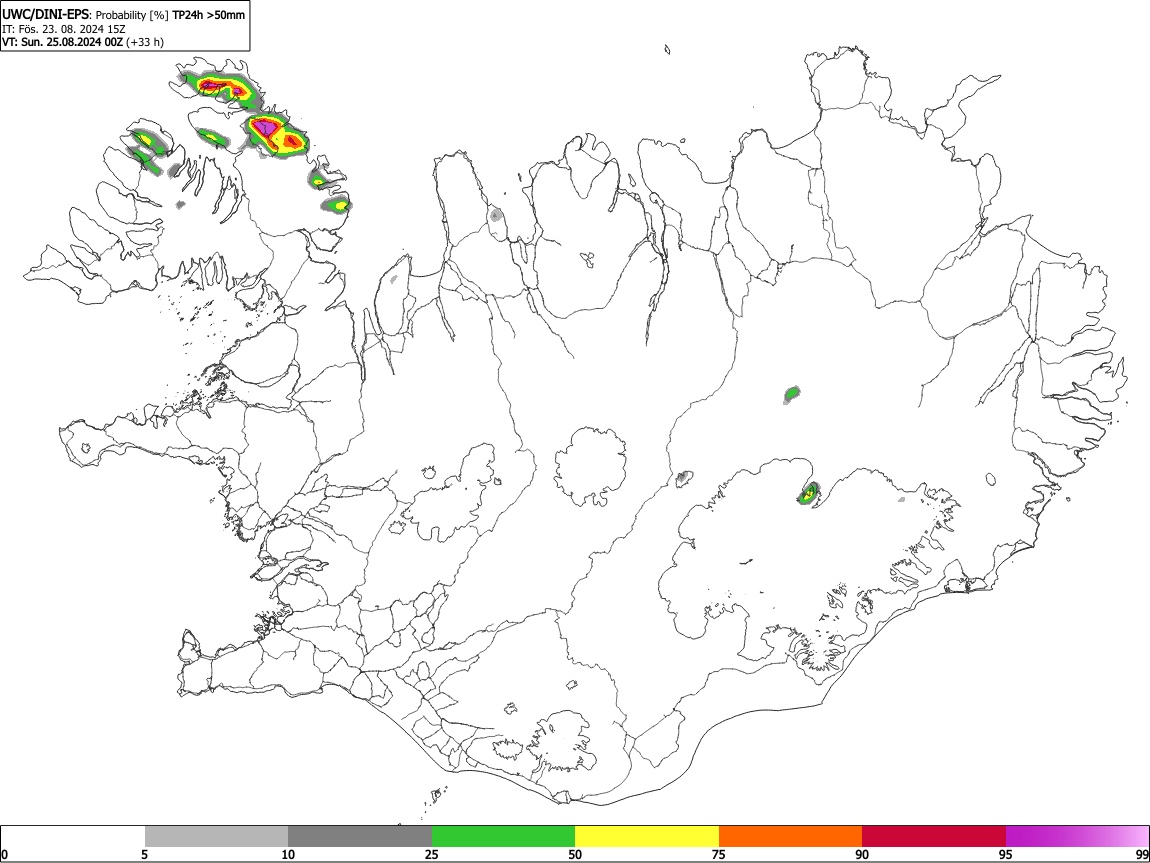
Task: Click the 'VT: Sun. 25.08.2024 00Z' line
Action: 62,42
